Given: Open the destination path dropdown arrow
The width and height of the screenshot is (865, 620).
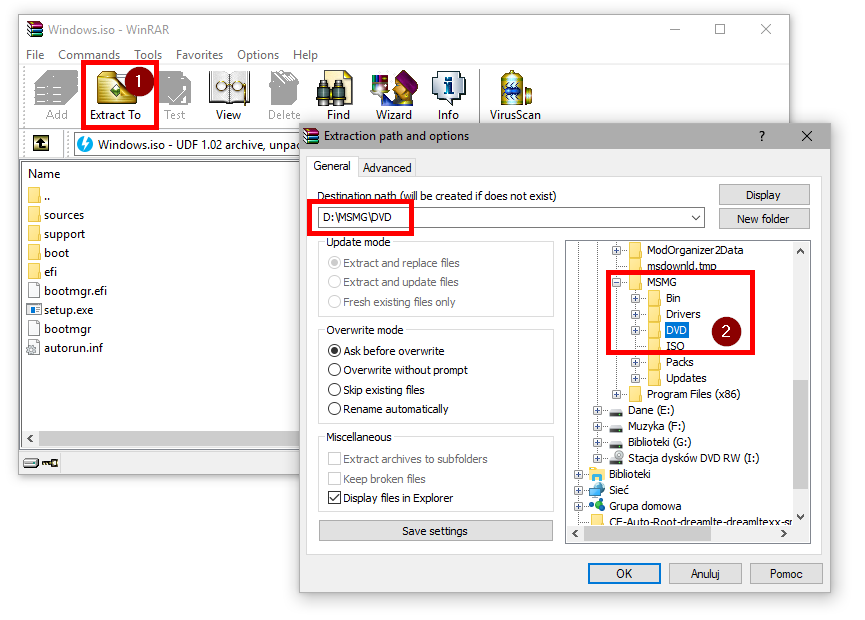Looking at the screenshot, I should 696,218.
